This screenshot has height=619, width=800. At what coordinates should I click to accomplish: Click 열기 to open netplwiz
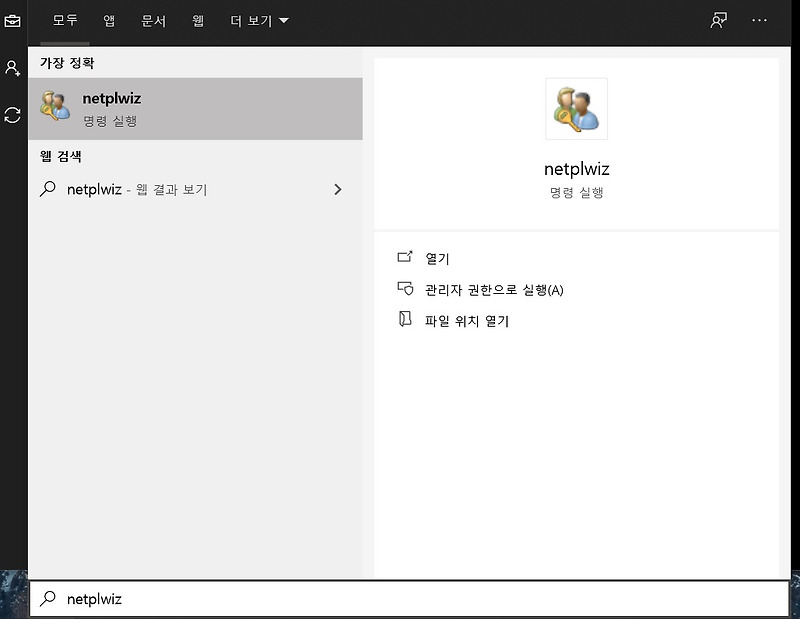point(437,258)
